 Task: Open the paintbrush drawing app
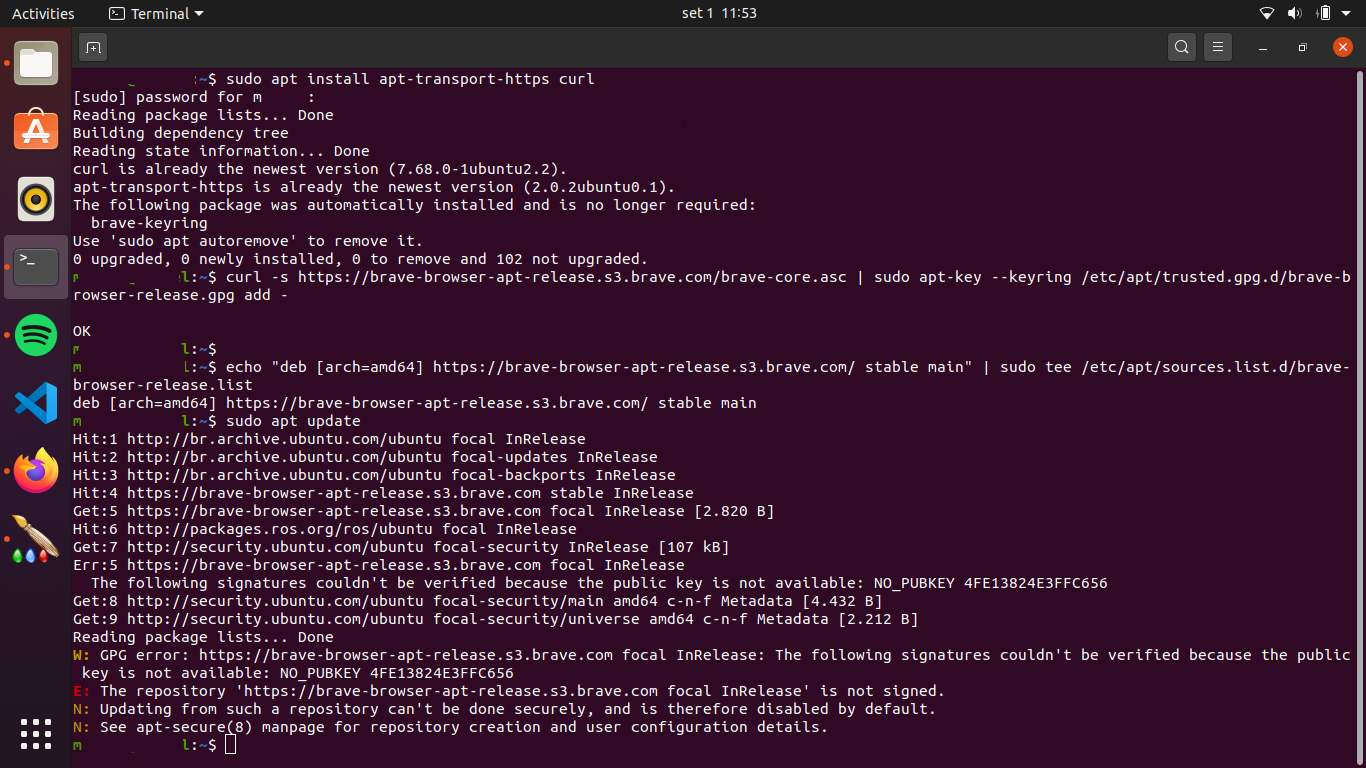tap(36, 538)
